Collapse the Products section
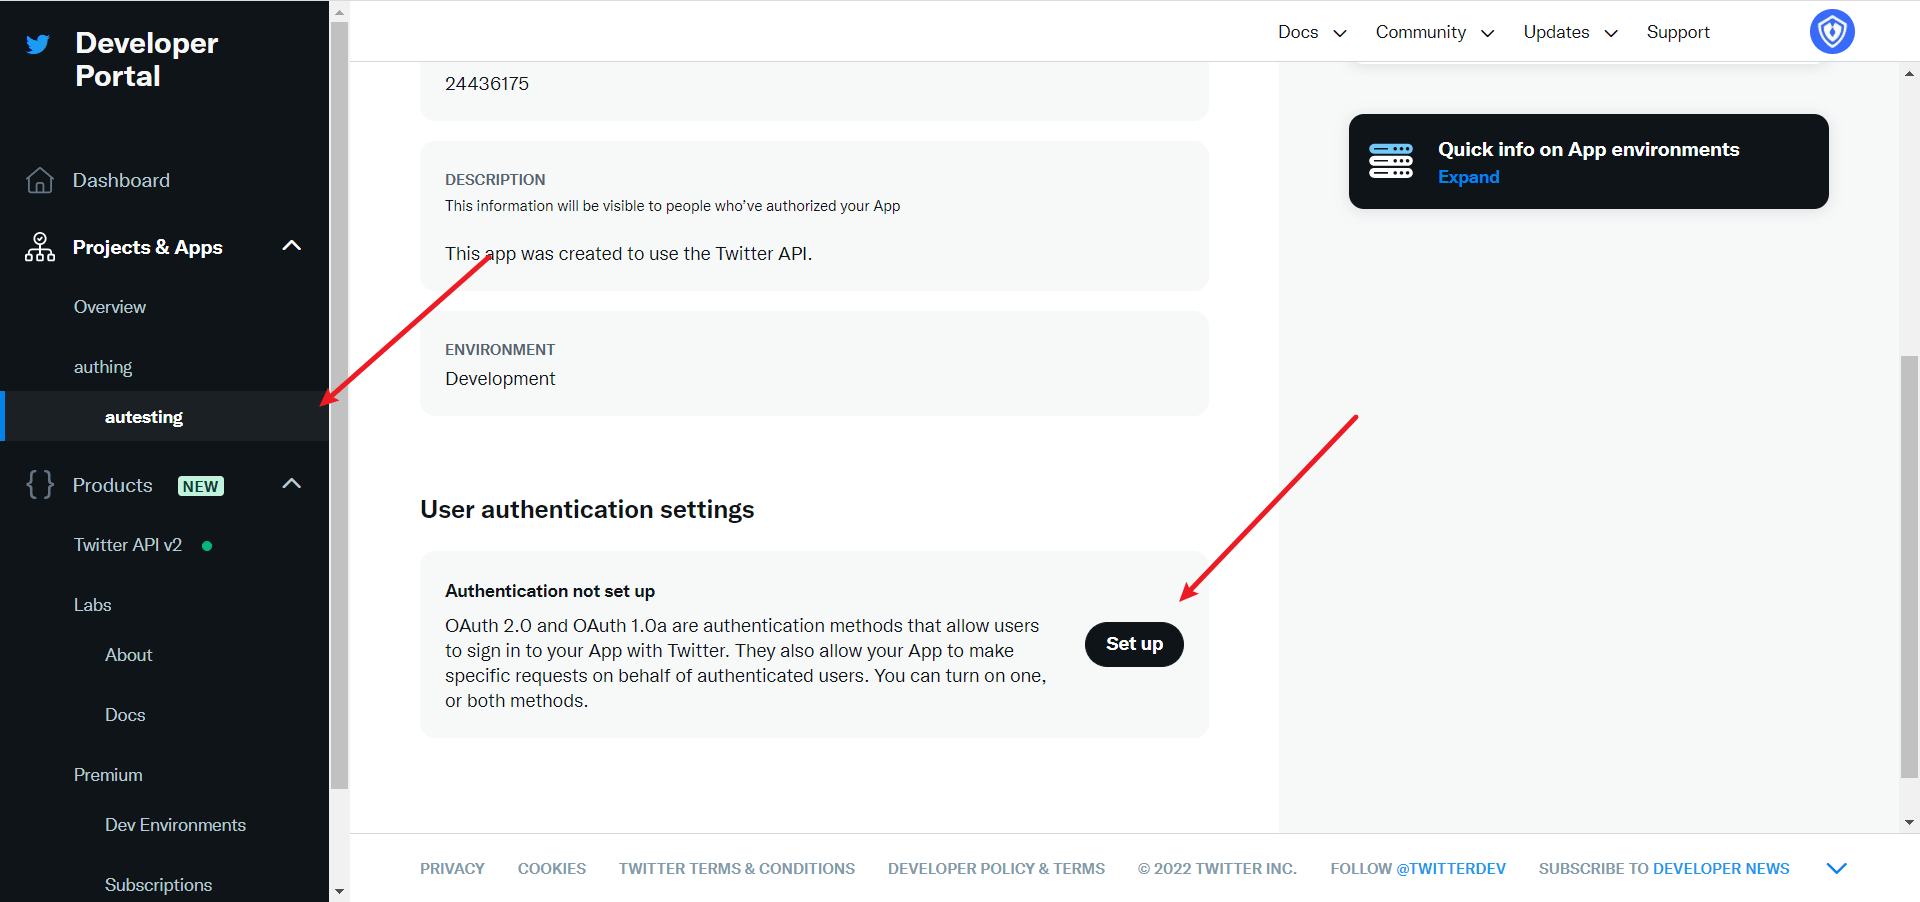This screenshot has height=902, width=1920. (x=292, y=484)
